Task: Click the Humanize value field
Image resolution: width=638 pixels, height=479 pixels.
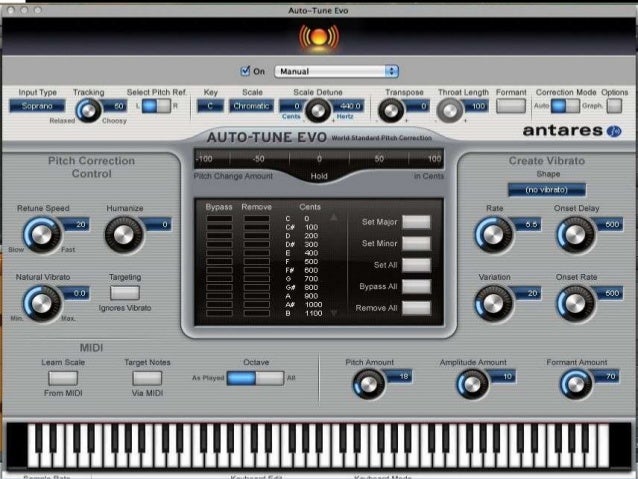Action: pos(157,224)
